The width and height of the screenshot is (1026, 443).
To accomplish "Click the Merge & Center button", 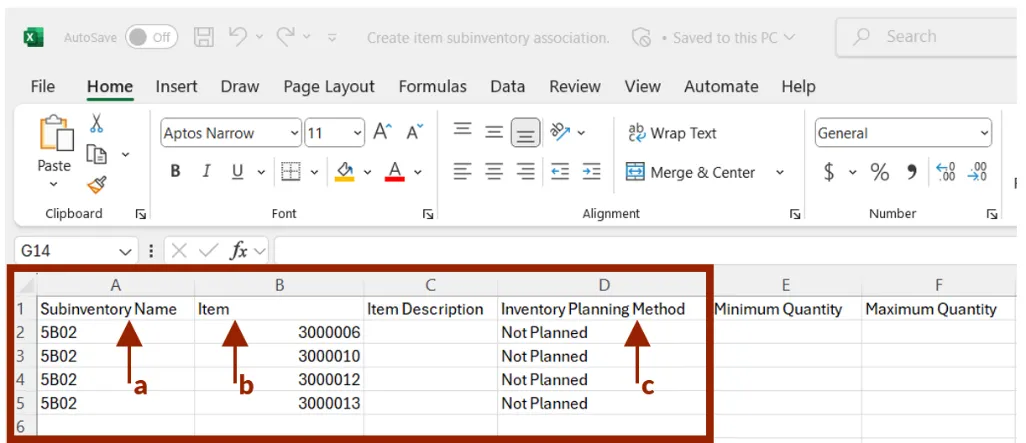I will [691, 172].
